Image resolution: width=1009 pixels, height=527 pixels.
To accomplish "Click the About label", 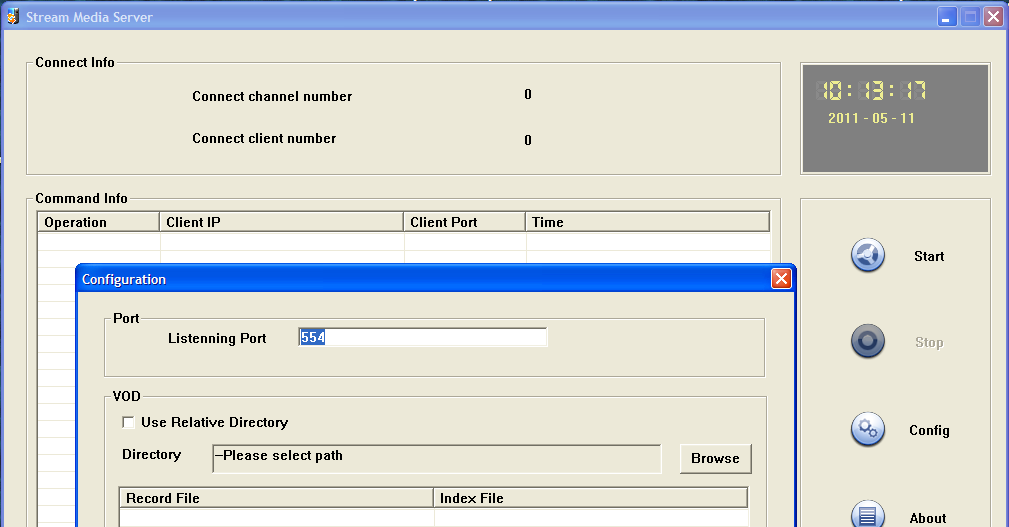I will 927,518.
